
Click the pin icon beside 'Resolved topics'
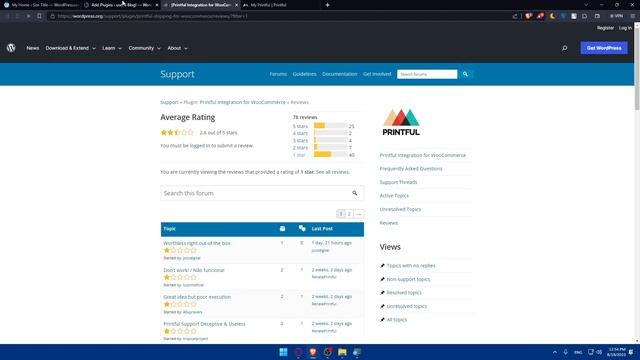point(382,293)
